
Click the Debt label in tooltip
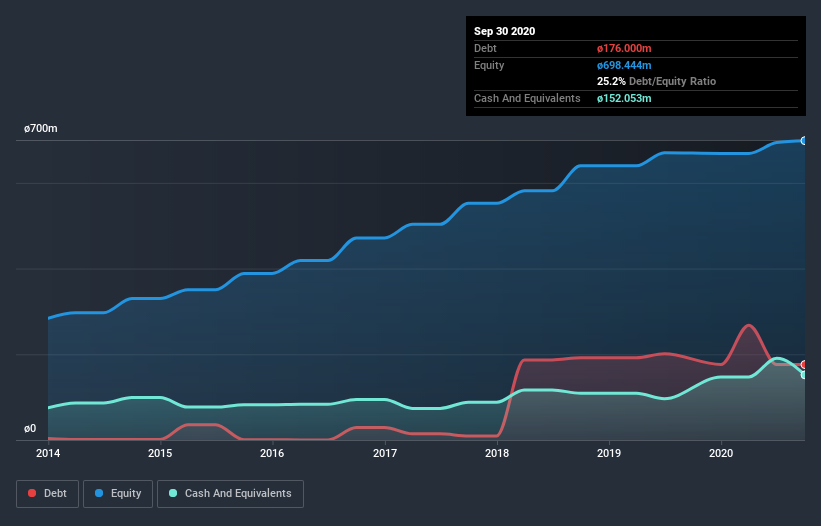point(485,48)
